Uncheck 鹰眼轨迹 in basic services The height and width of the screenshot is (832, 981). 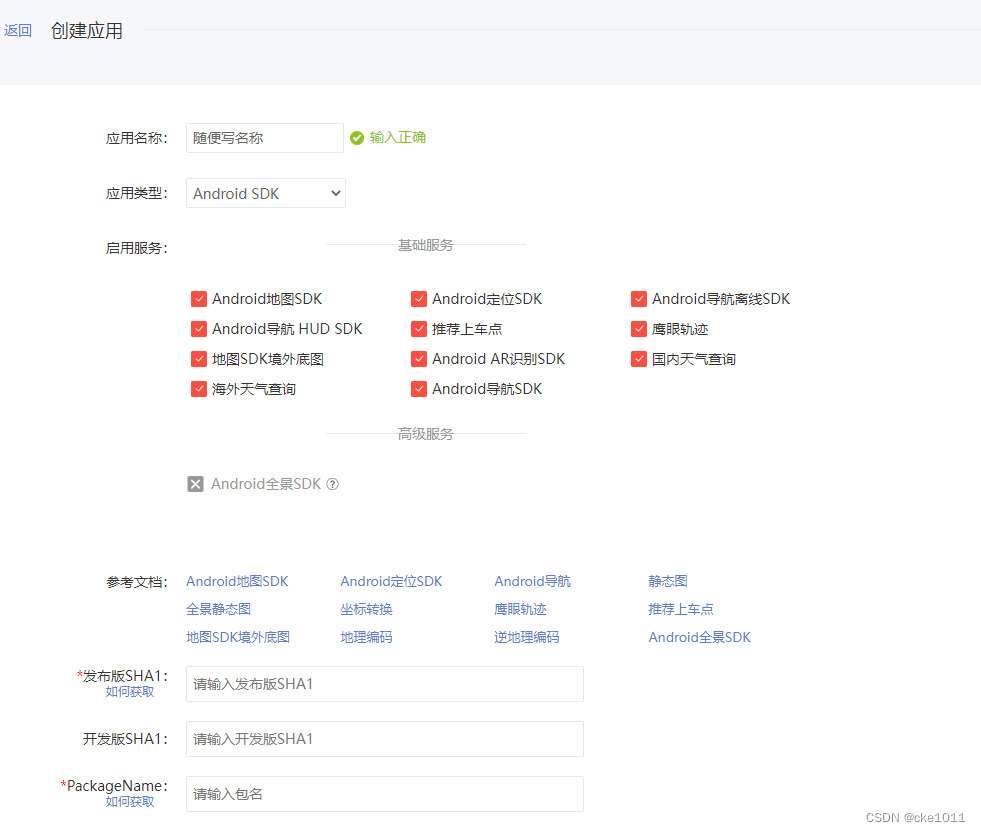(639, 328)
